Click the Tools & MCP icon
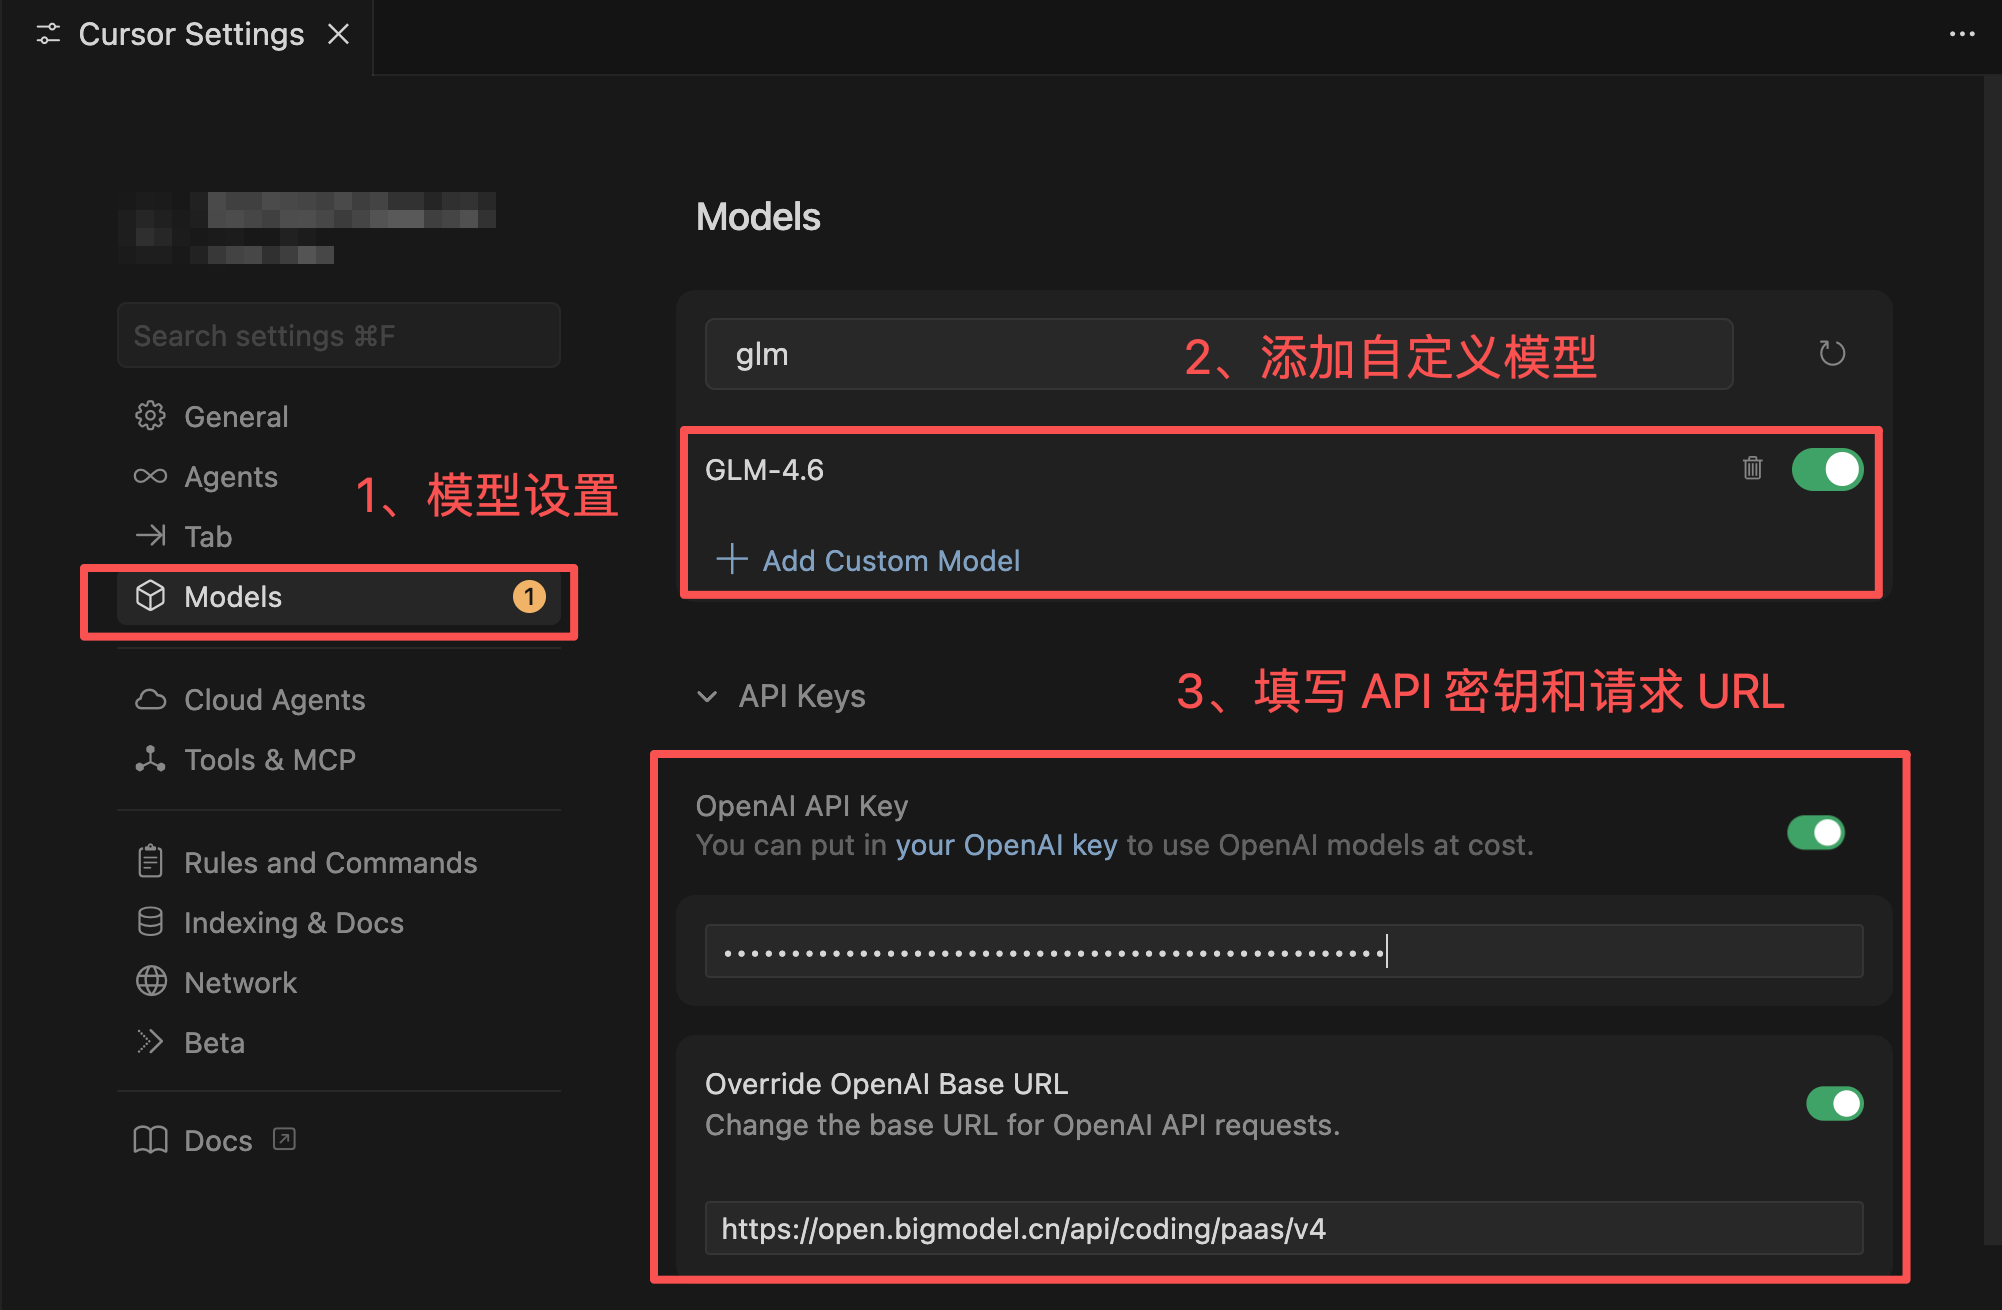Image resolution: width=2002 pixels, height=1310 pixels. pyautogui.click(x=150, y=759)
